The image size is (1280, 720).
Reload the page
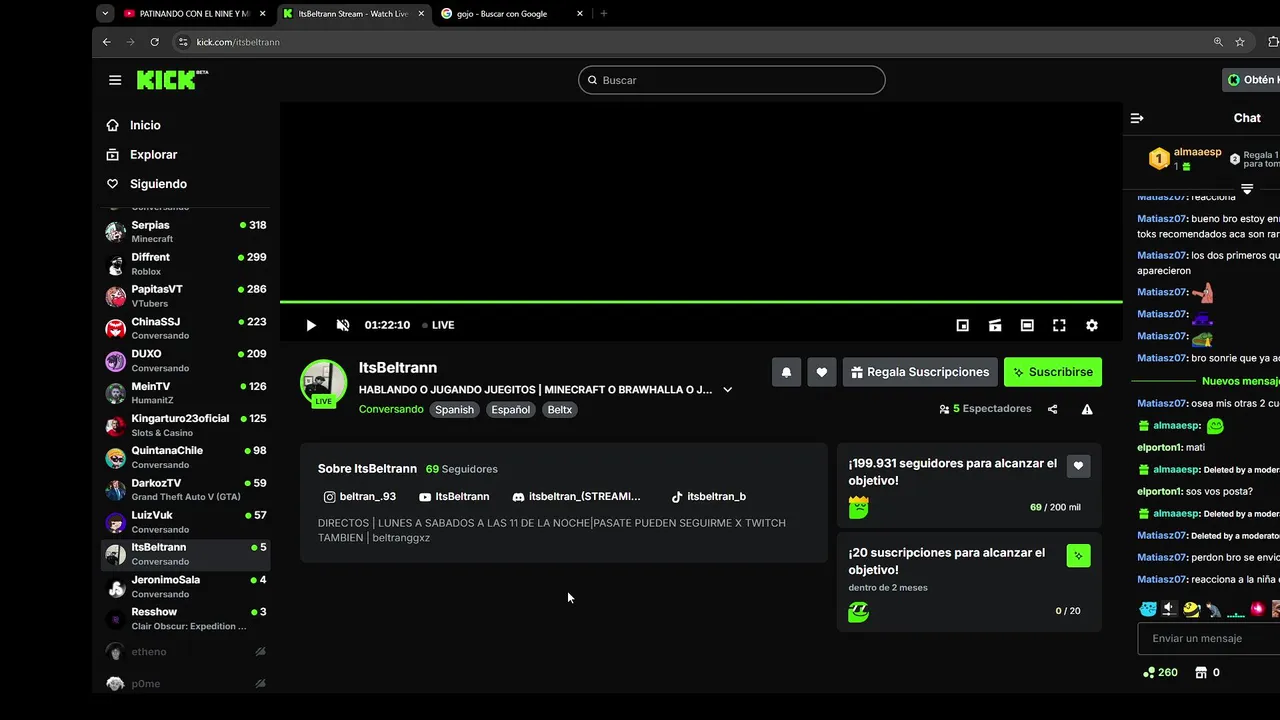pyautogui.click(x=154, y=42)
